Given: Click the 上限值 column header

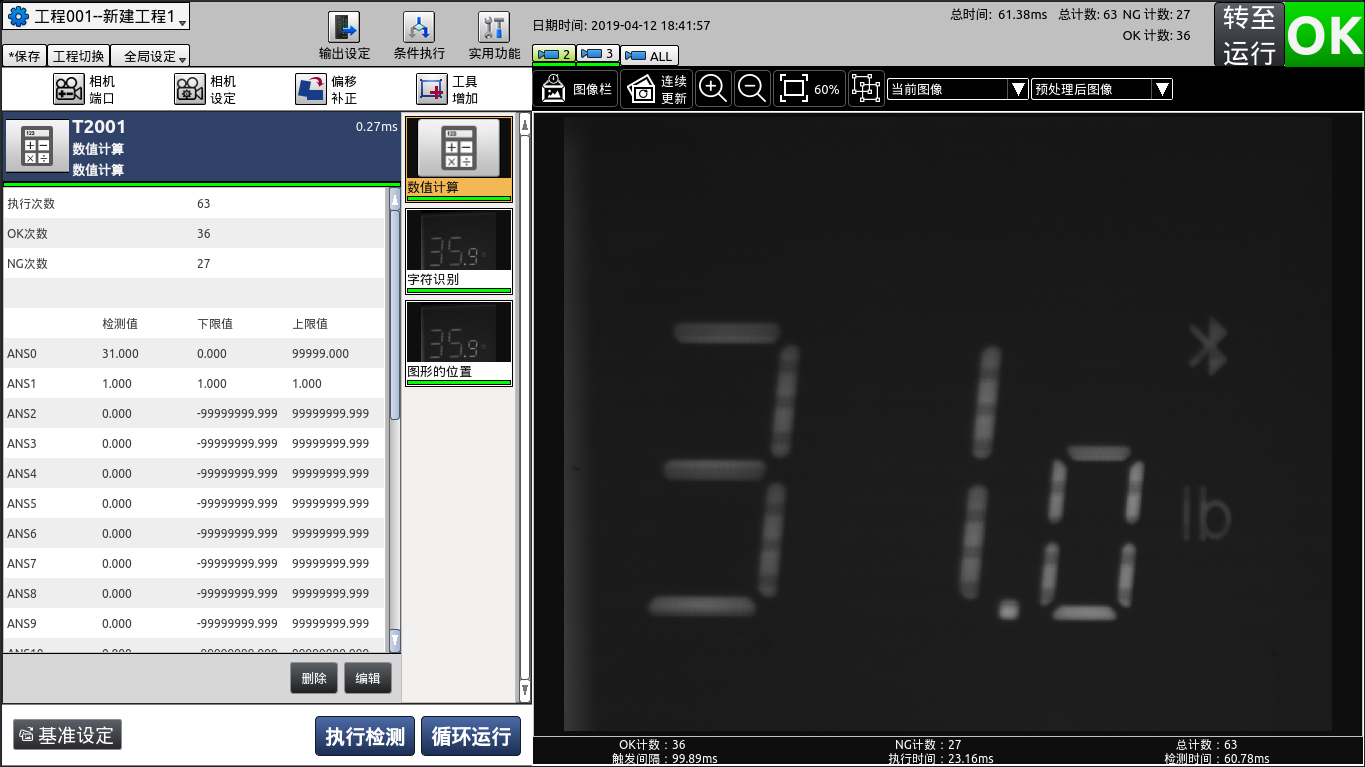Looking at the screenshot, I should (x=310, y=324).
